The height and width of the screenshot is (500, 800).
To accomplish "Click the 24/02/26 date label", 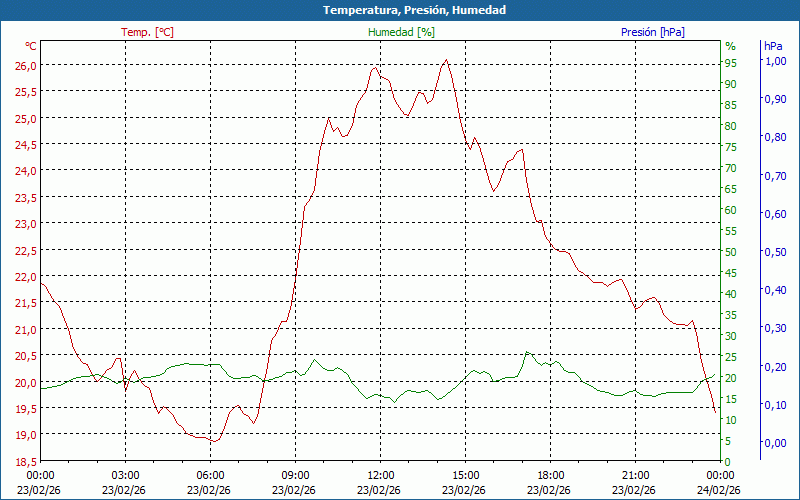I will [x=720, y=490].
